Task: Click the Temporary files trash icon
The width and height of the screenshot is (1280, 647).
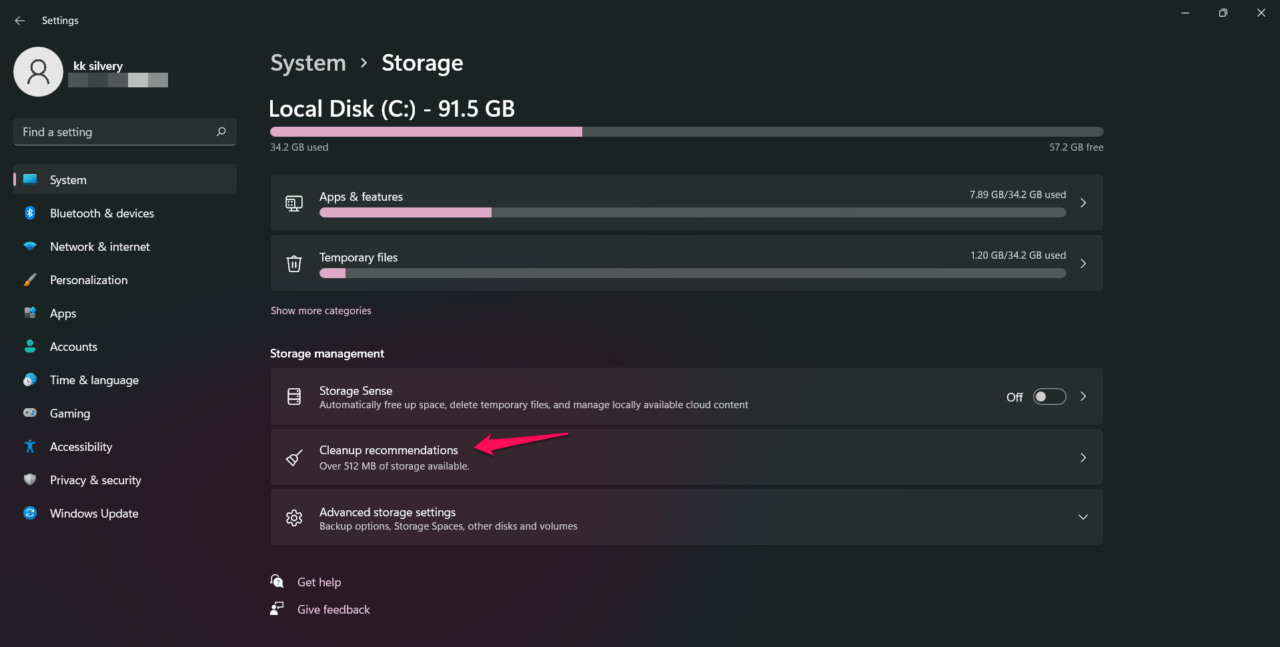Action: click(x=294, y=264)
